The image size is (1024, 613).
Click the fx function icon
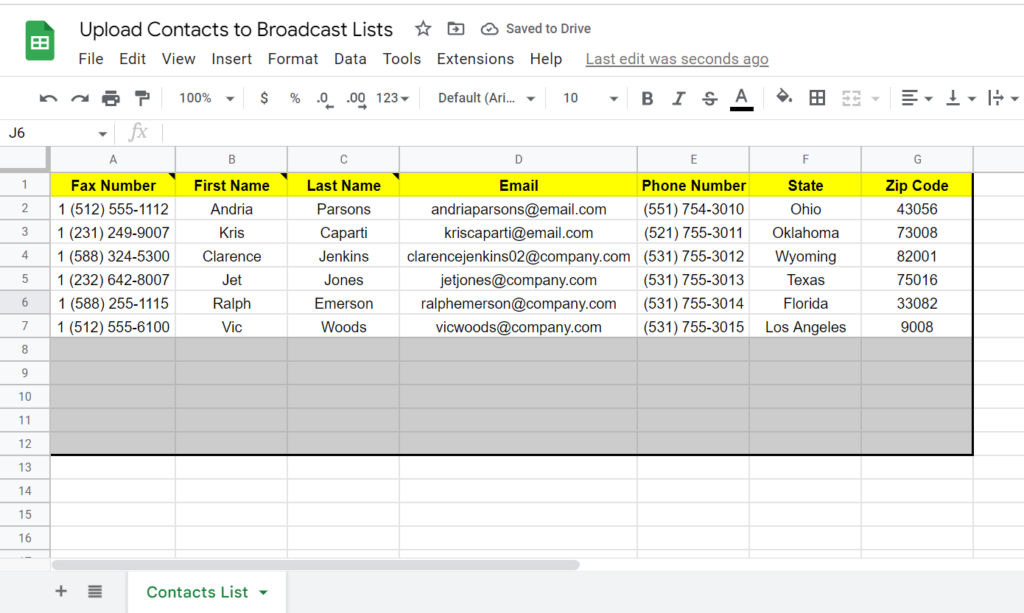pos(138,133)
